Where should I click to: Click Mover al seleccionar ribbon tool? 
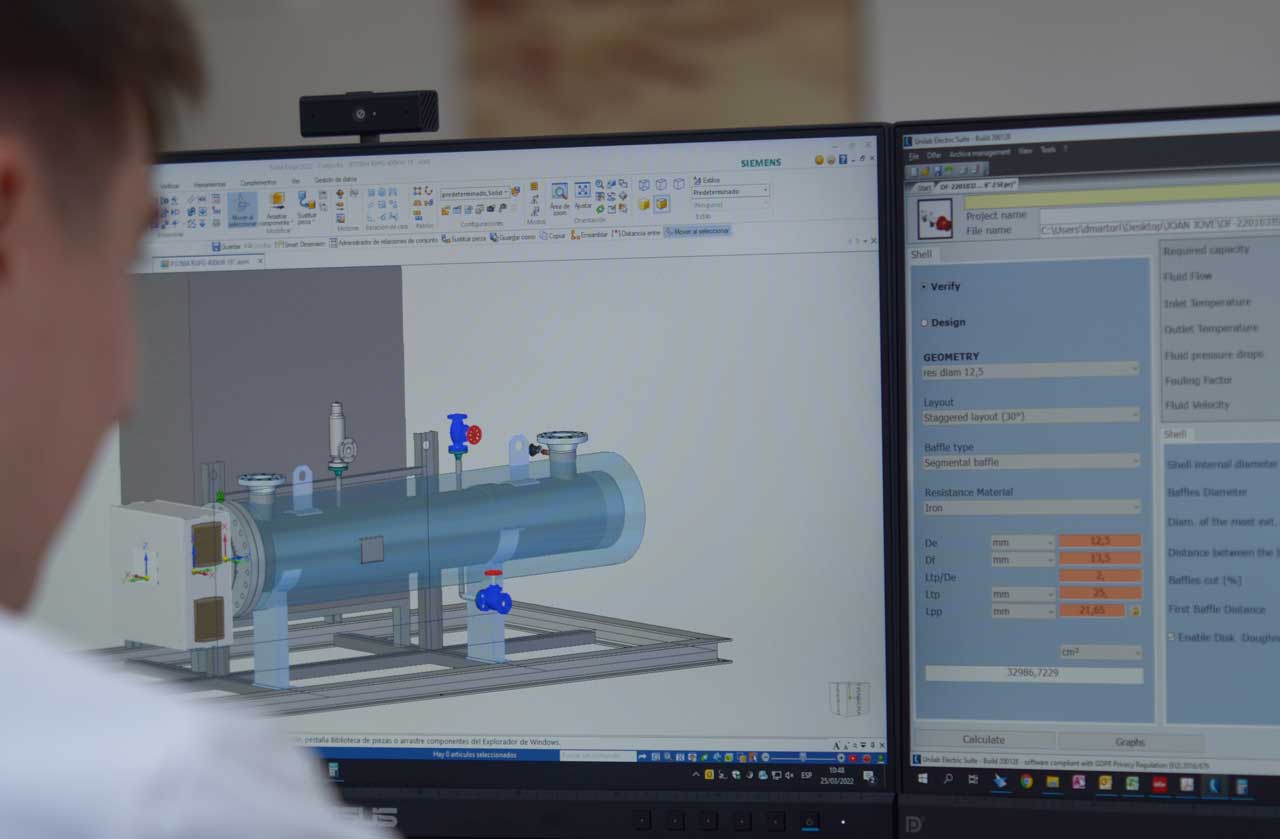point(242,208)
